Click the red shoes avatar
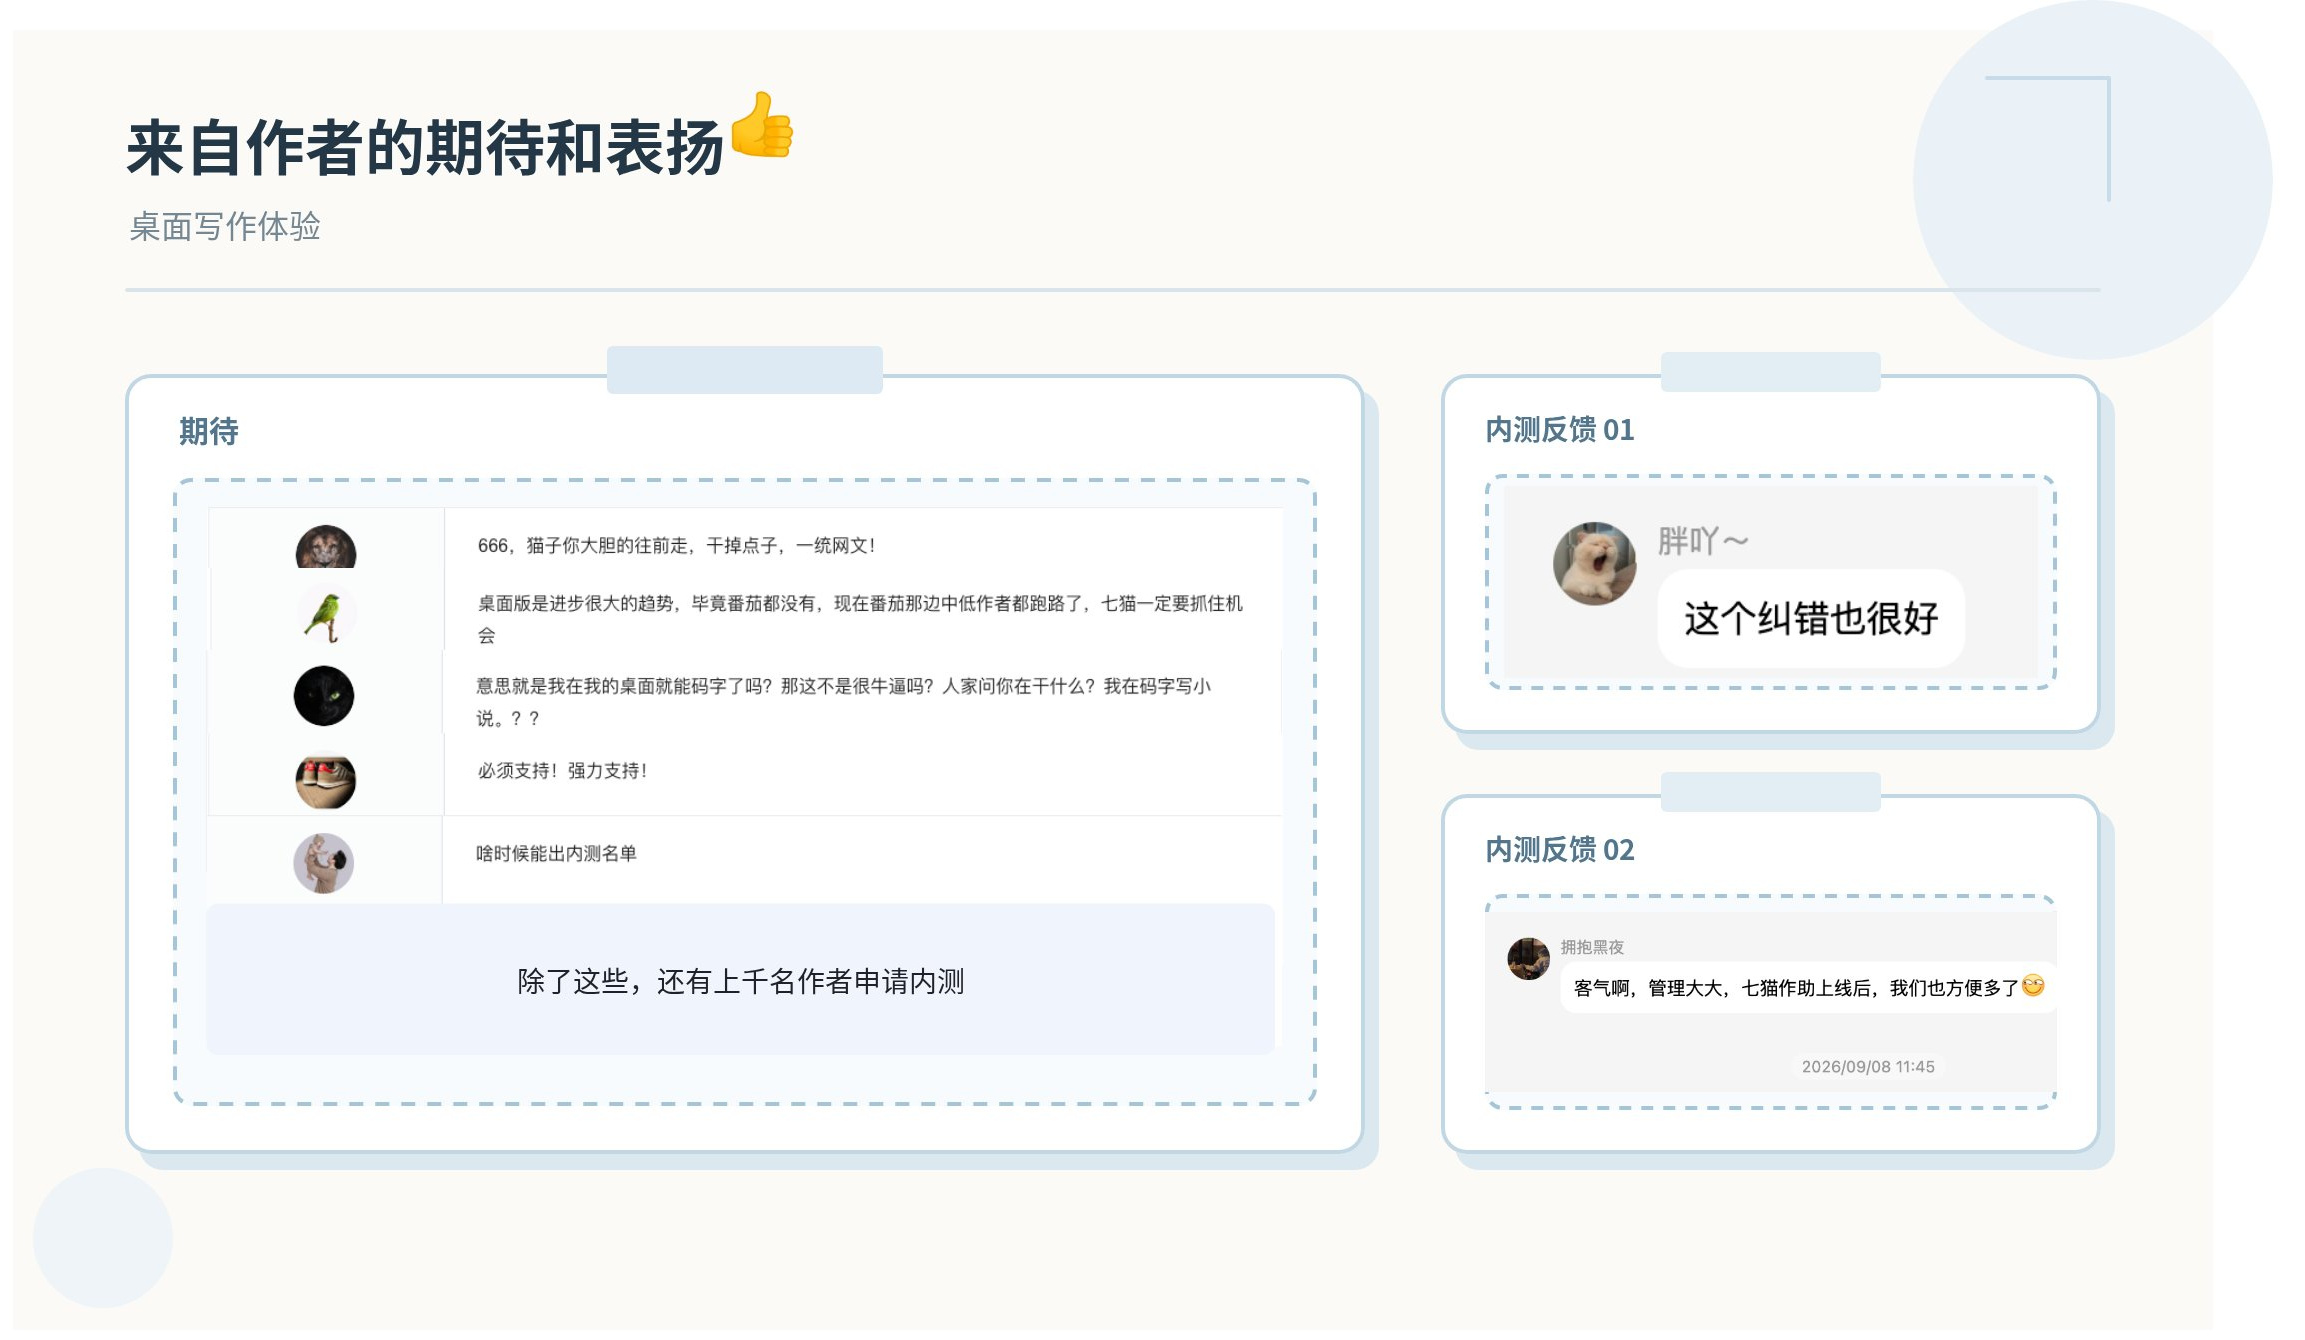 tap(325, 780)
